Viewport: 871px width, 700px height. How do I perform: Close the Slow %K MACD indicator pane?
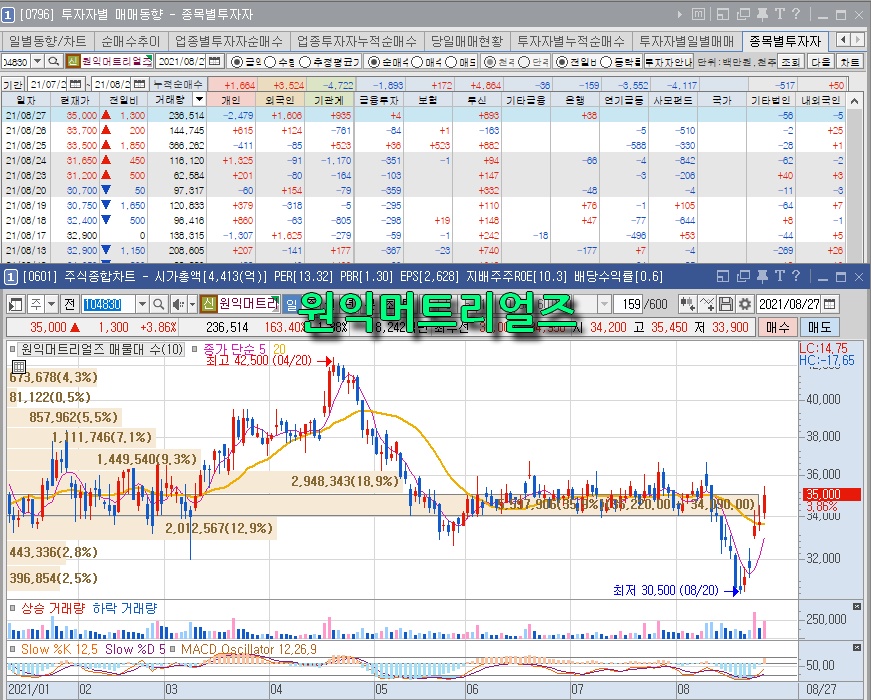[x=857, y=648]
